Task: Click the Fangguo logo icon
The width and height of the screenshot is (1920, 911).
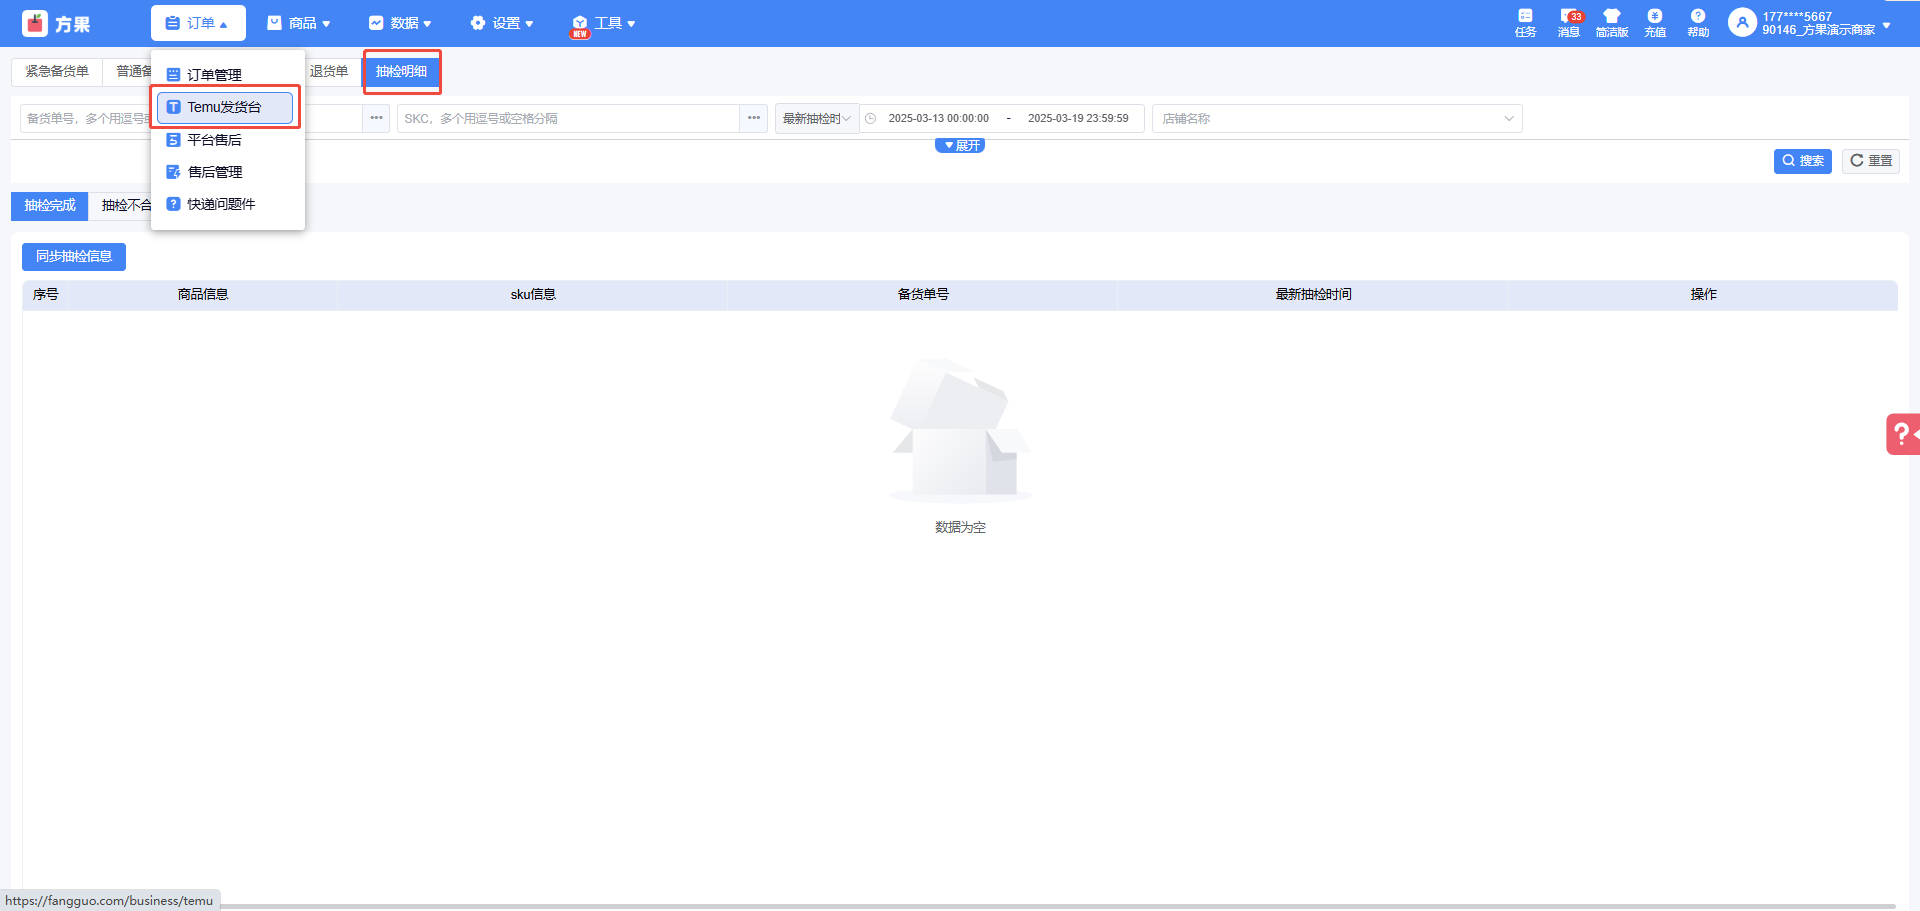Action: pyautogui.click(x=35, y=23)
